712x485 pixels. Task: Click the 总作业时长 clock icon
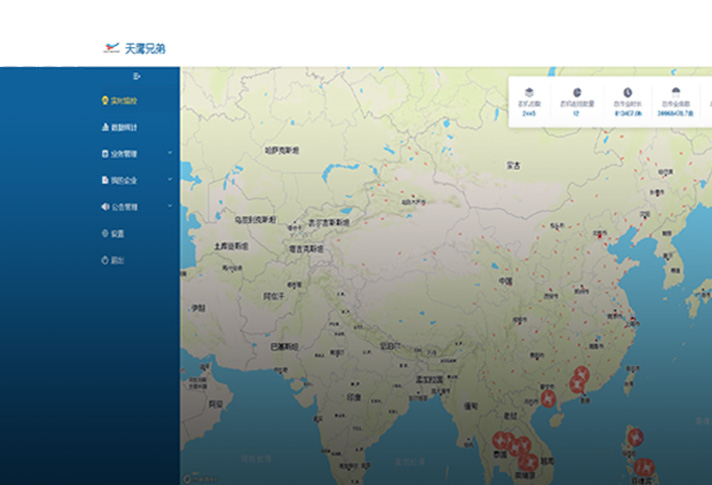click(628, 93)
